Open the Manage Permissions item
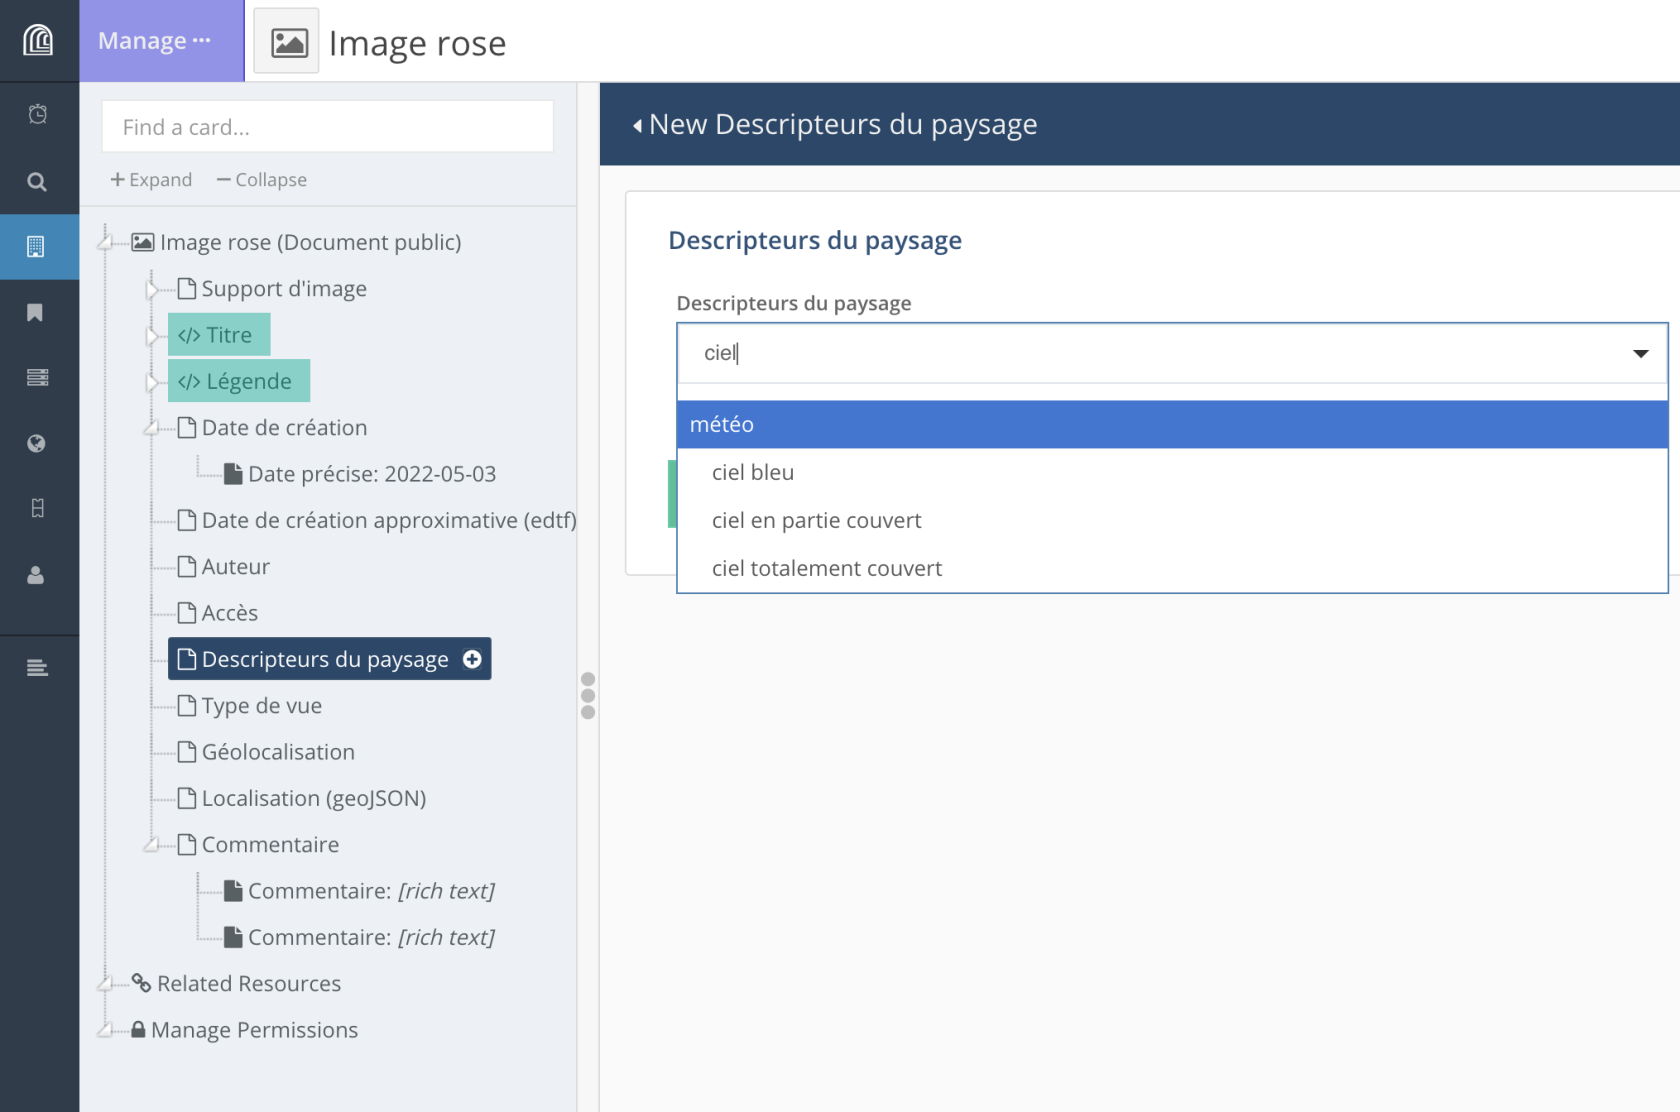 (254, 1030)
